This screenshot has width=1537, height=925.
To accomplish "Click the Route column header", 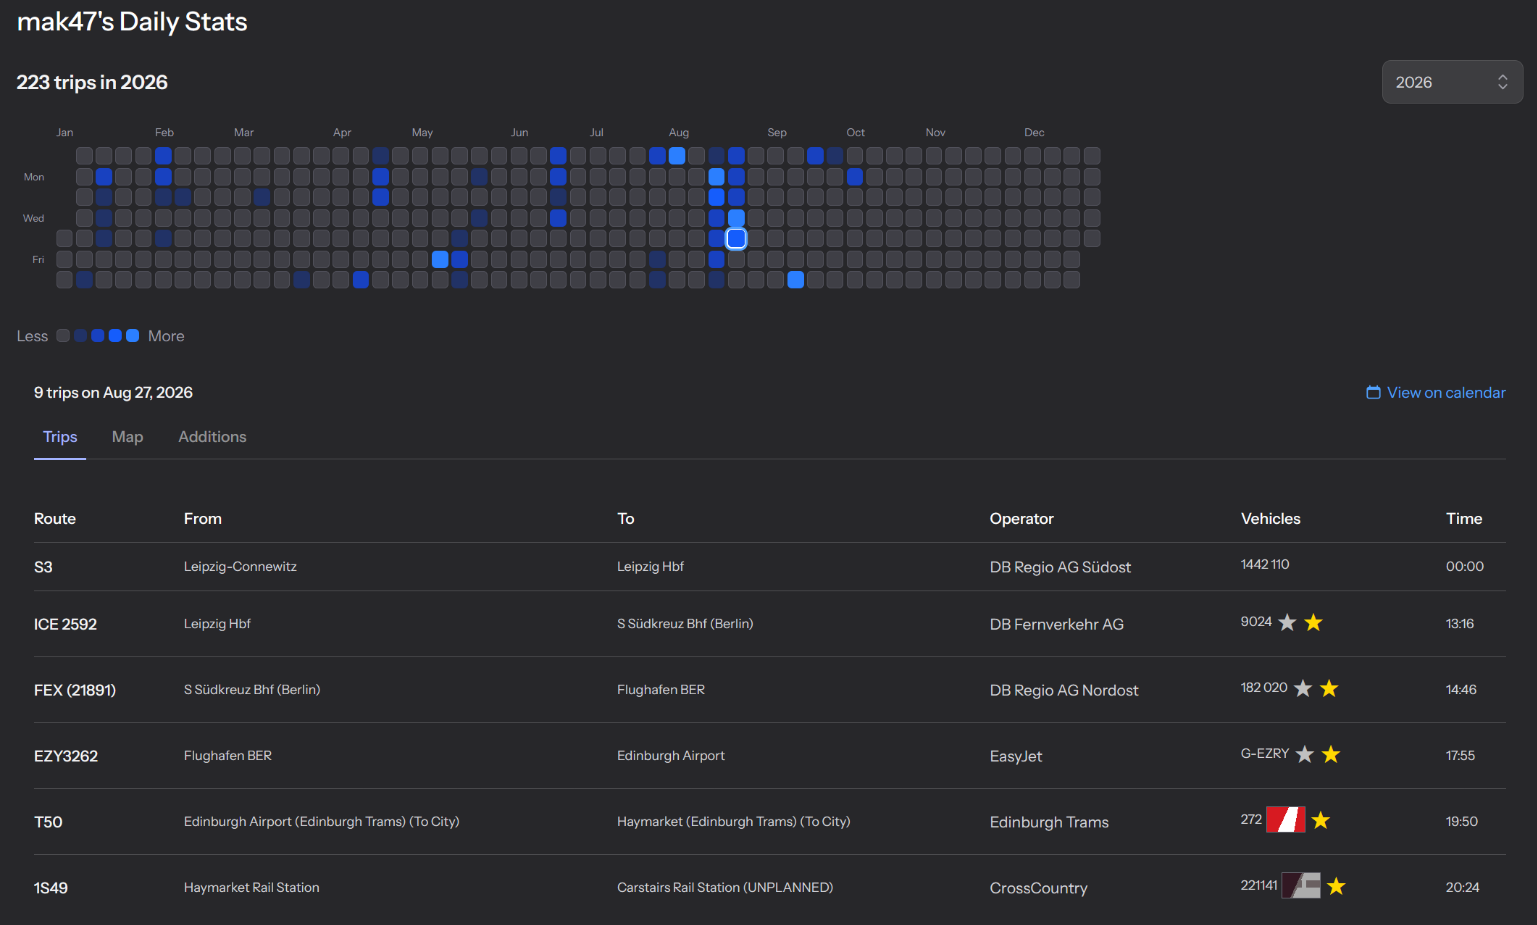I will point(55,519).
